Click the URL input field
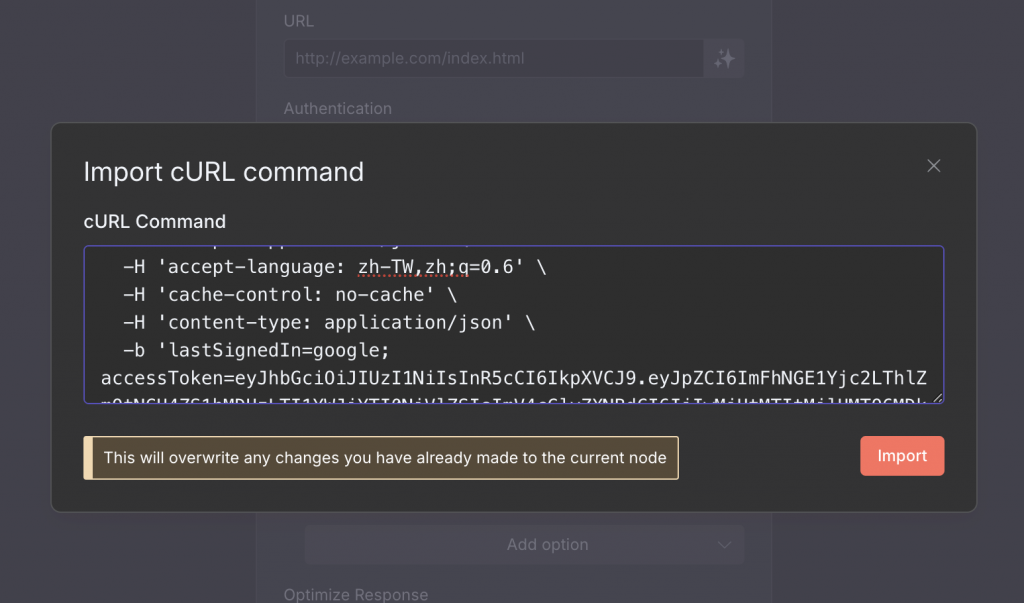The image size is (1024, 603). pyautogui.click(x=493, y=59)
